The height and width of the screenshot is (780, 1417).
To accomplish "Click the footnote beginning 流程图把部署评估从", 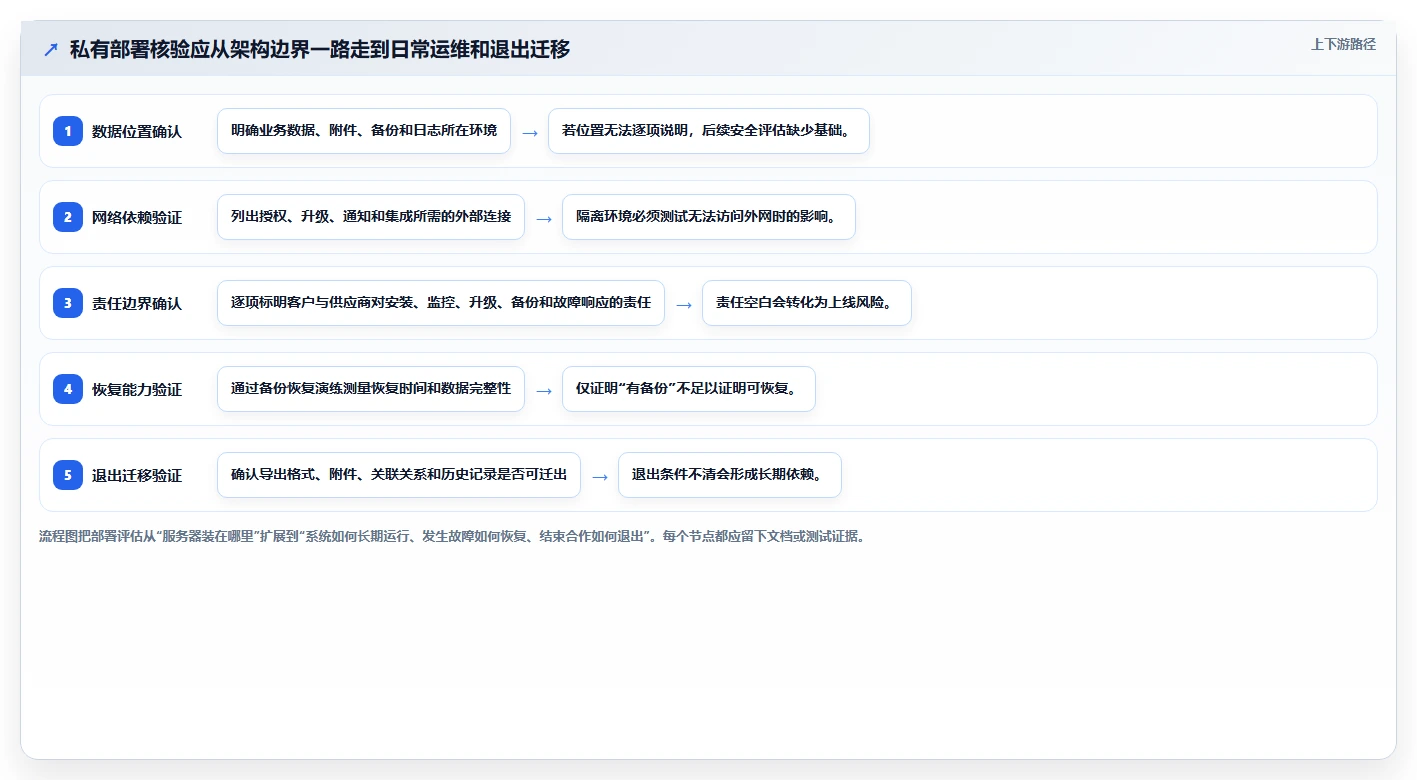I will [452, 536].
